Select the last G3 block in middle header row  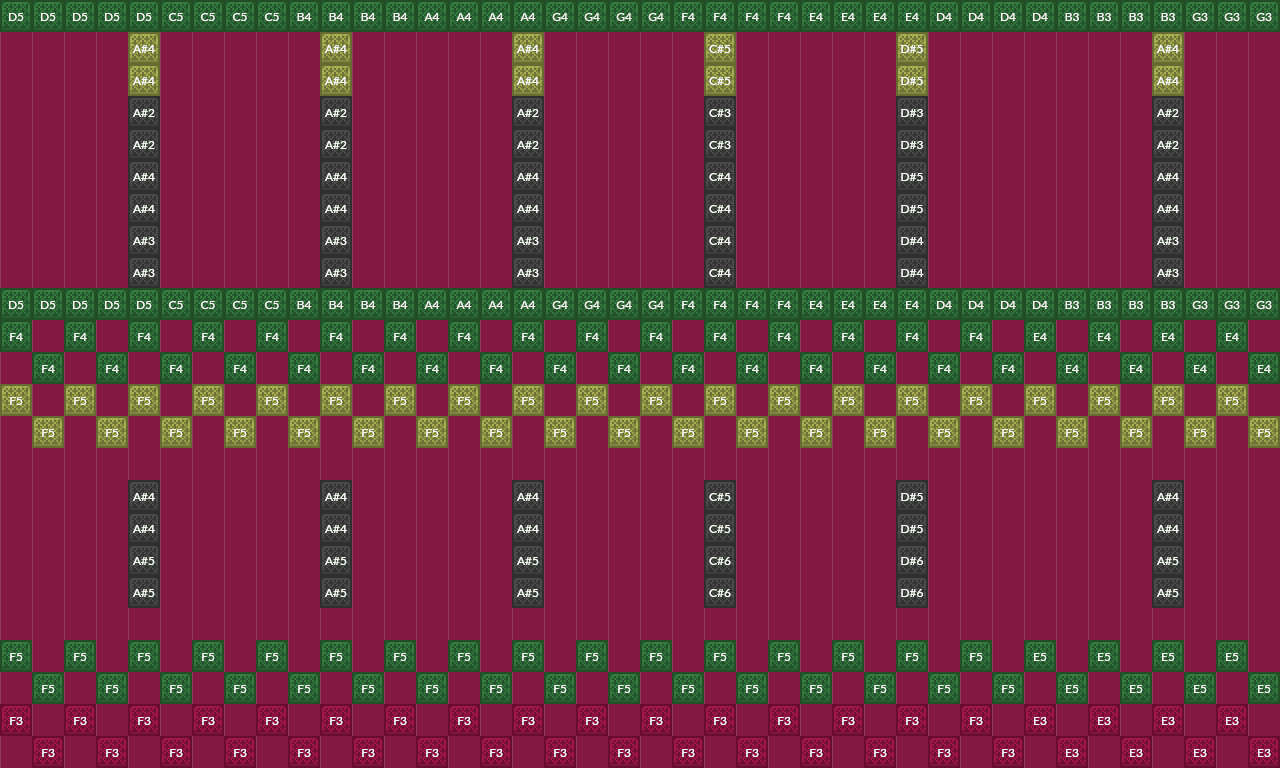click(1264, 304)
